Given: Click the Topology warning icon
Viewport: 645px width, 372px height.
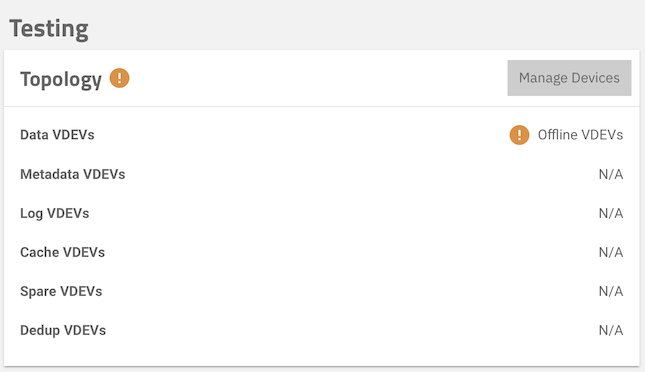Looking at the screenshot, I should pos(119,78).
